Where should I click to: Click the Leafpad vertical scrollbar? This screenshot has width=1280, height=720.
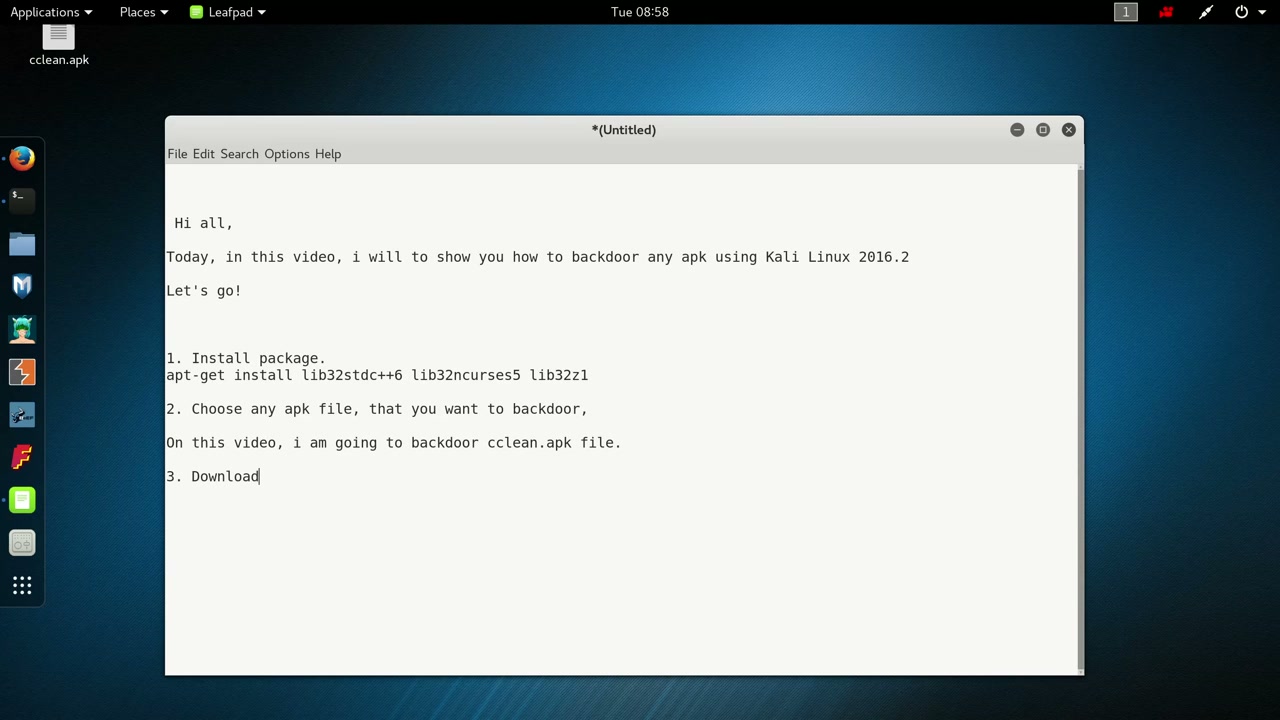pos(1079,419)
